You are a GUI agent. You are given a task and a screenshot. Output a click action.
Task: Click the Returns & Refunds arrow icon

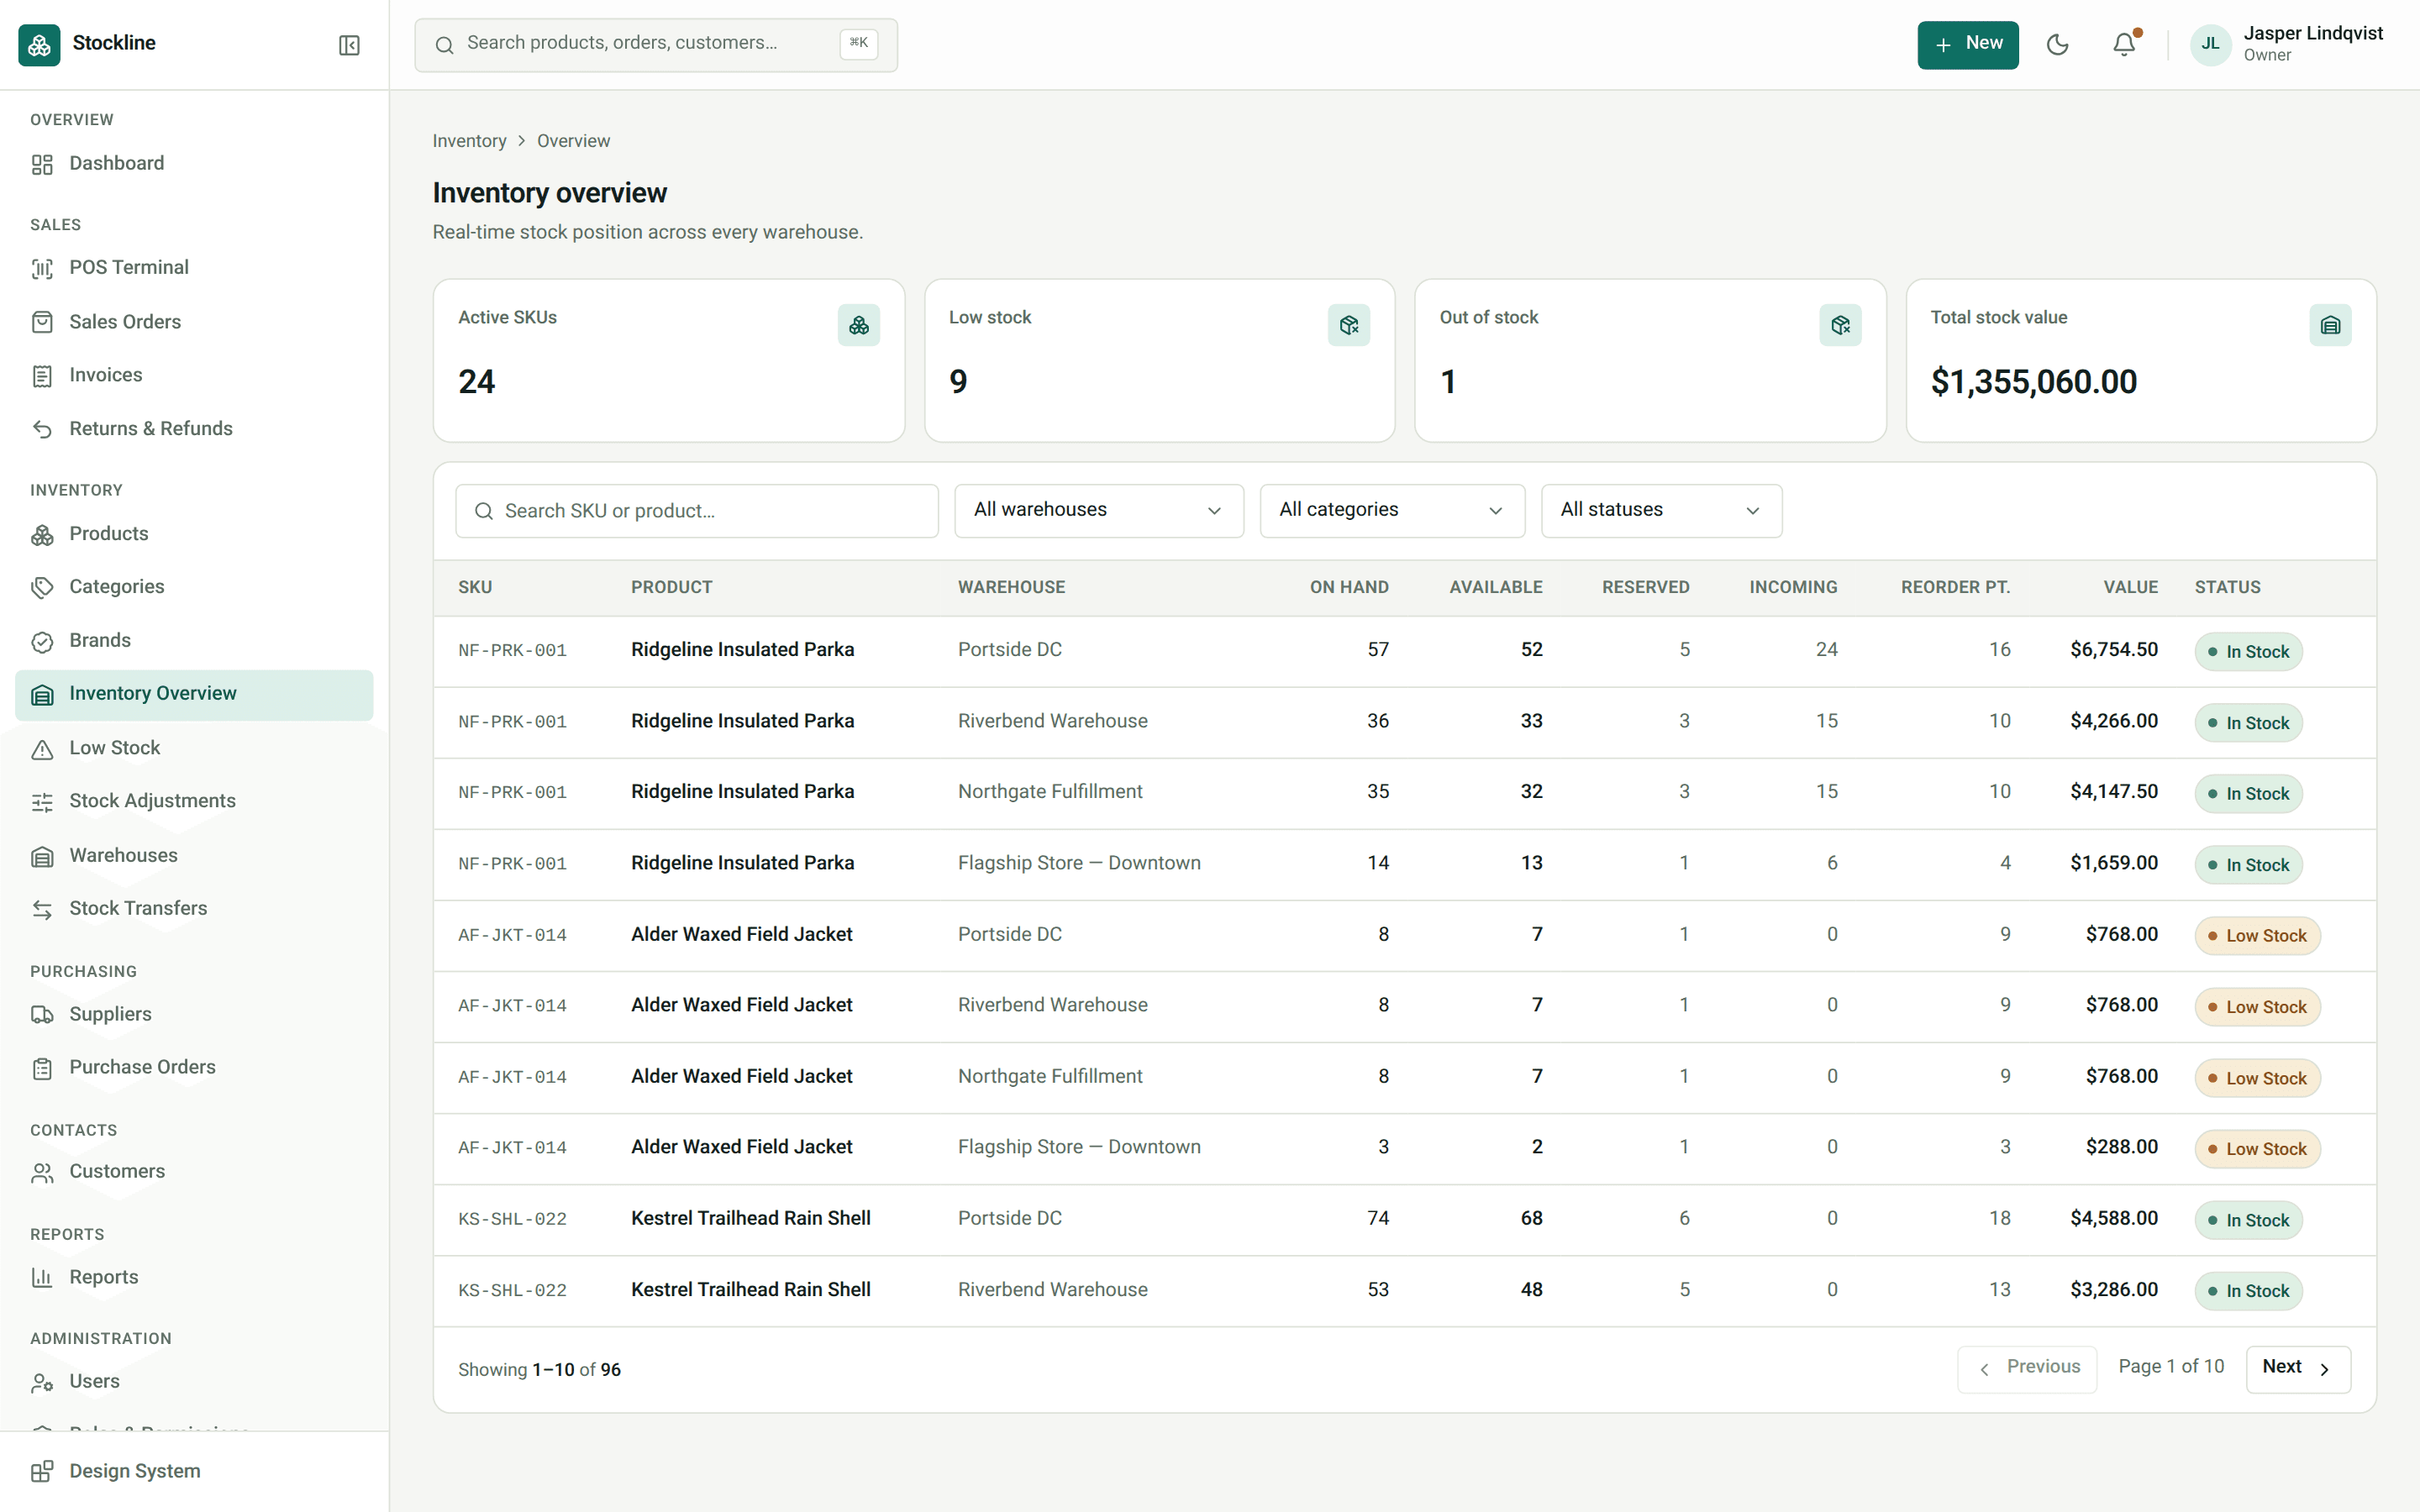coord(42,429)
